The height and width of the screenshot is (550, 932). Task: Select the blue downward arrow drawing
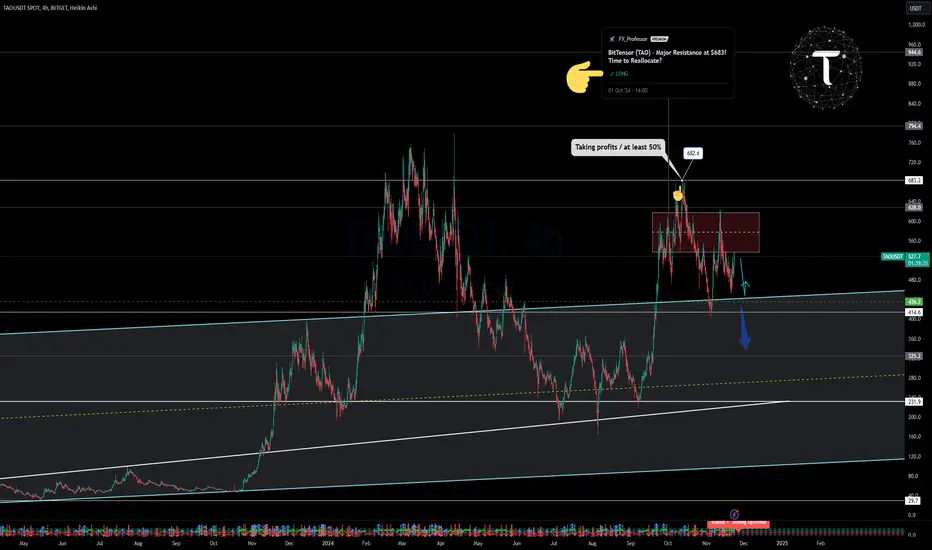coord(744,328)
